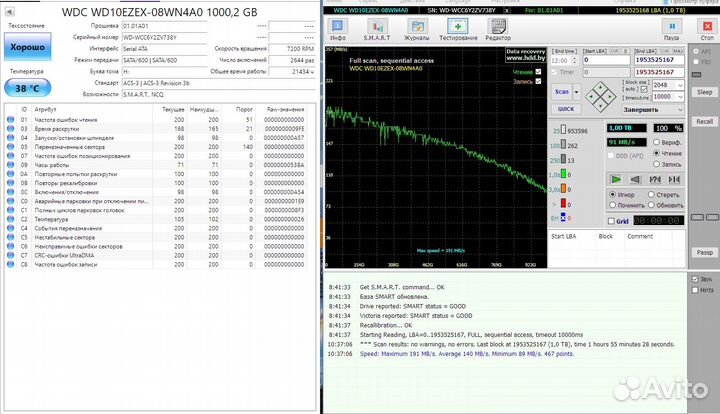Click the Пауза pause icon
Screen dimensions: 720x414
(x=671, y=27)
